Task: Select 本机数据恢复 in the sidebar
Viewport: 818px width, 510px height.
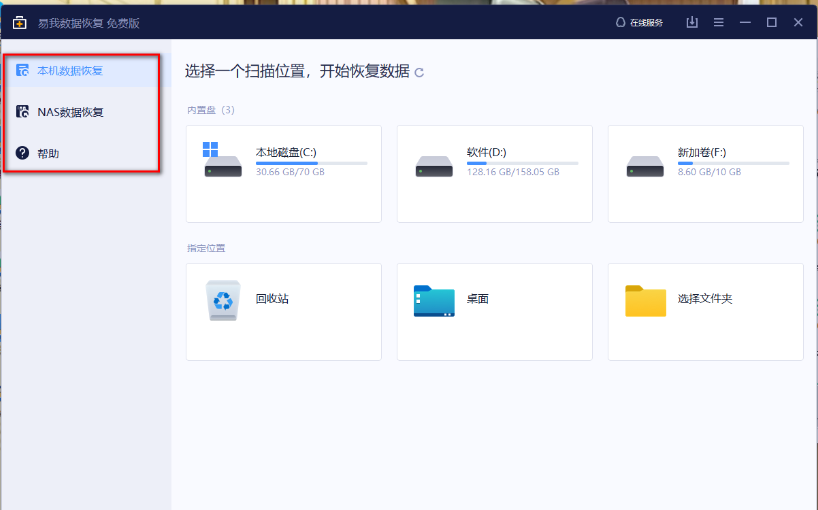Action: (70, 71)
